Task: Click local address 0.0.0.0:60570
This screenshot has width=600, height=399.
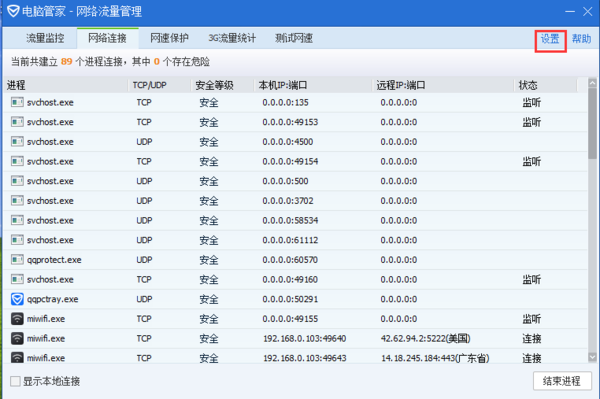Action: [290, 260]
